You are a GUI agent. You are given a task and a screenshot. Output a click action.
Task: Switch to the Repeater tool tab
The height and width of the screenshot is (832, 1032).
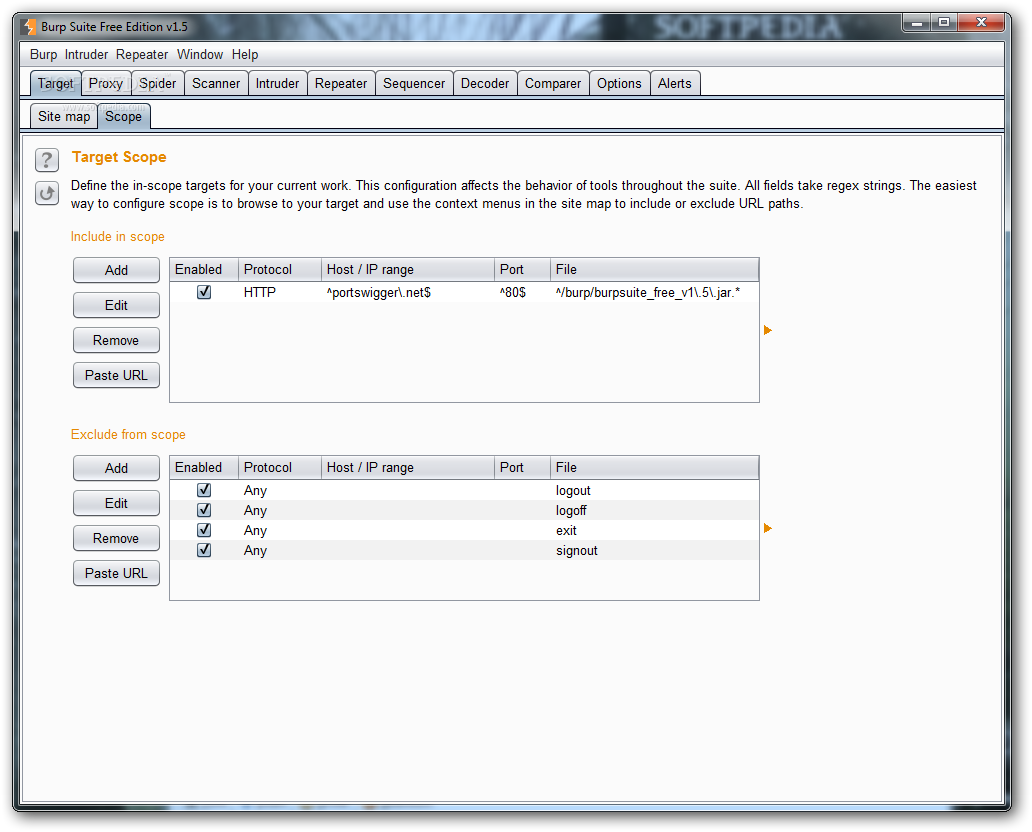341,84
